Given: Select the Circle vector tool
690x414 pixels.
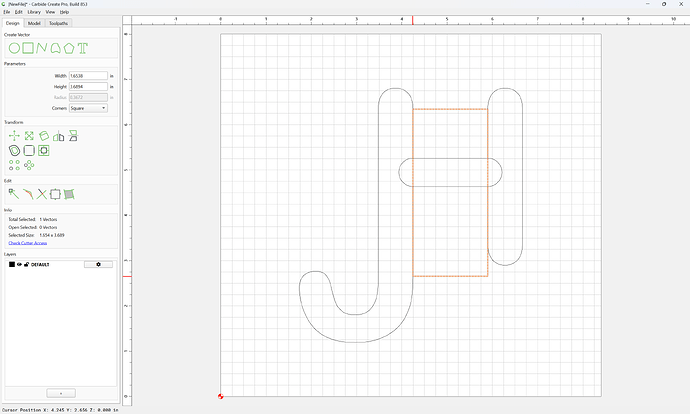Looking at the screenshot, I should pos(14,48).
